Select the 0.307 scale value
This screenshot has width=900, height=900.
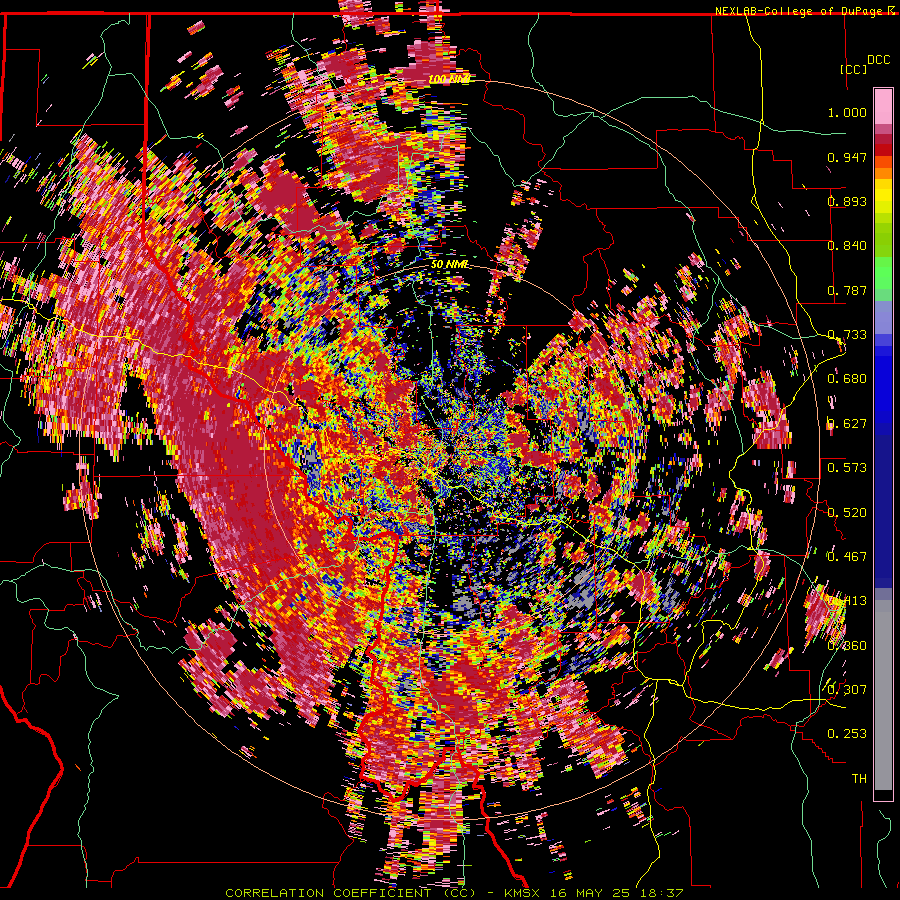pos(847,690)
